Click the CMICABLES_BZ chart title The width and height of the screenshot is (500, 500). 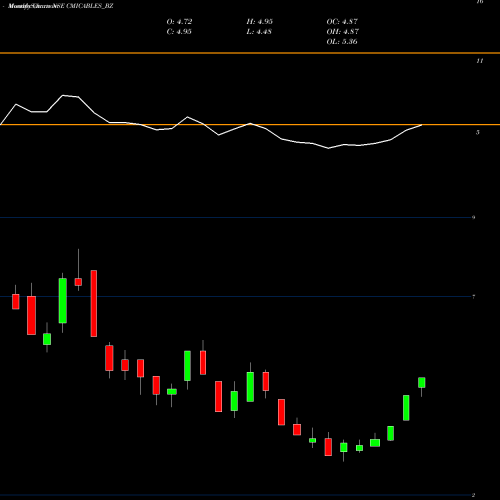tap(60, 6)
